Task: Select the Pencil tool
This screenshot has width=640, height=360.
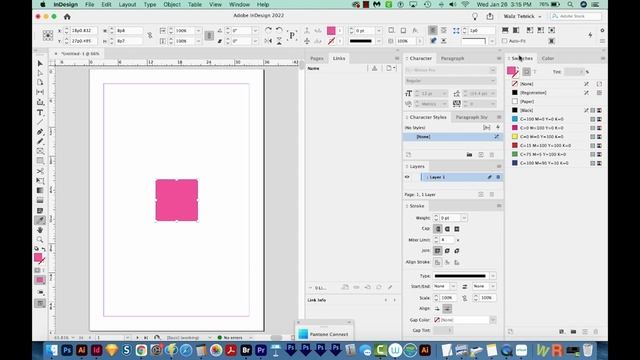Action: point(40,142)
